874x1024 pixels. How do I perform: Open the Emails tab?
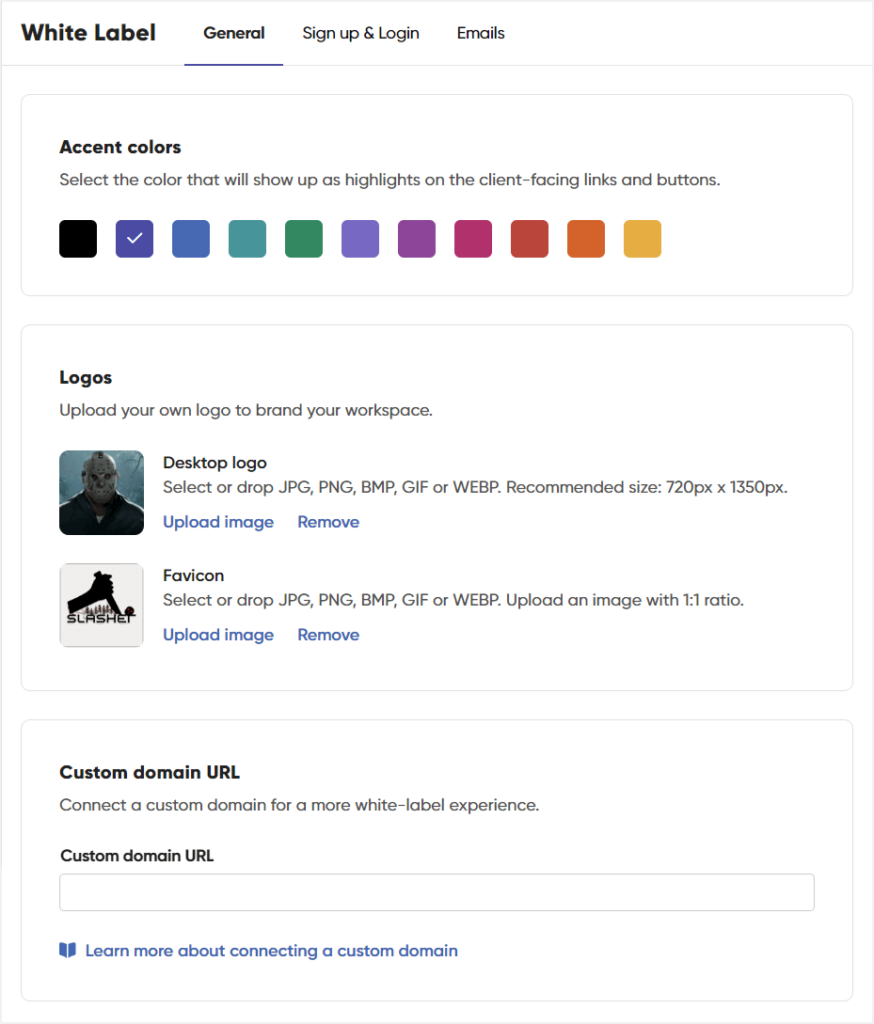click(x=481, y=33)
